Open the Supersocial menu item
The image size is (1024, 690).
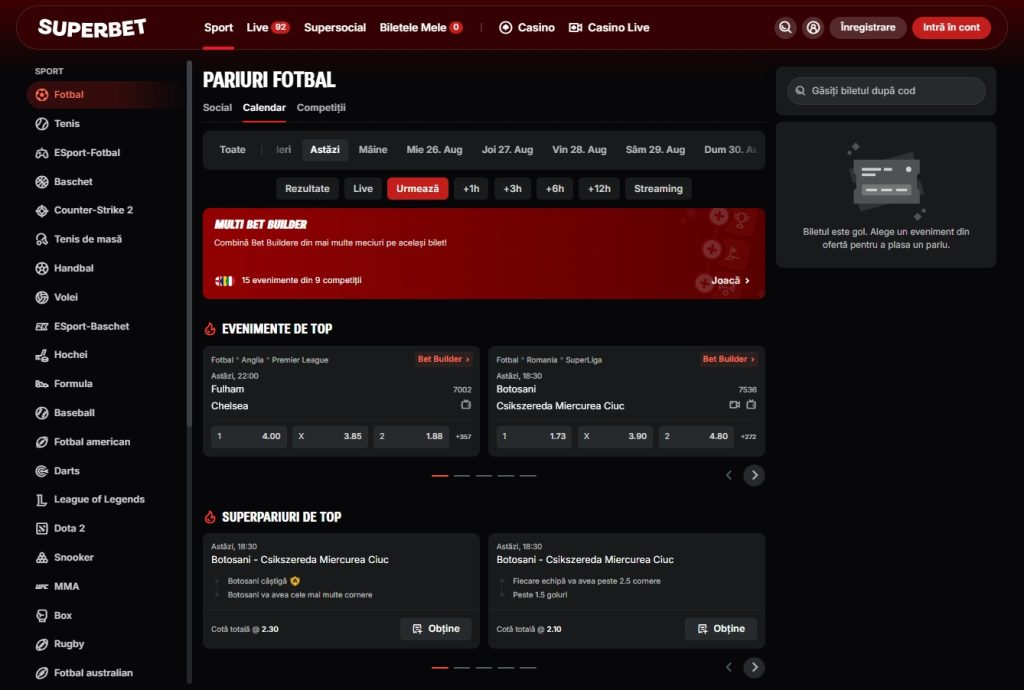click(x=334, y=27)
